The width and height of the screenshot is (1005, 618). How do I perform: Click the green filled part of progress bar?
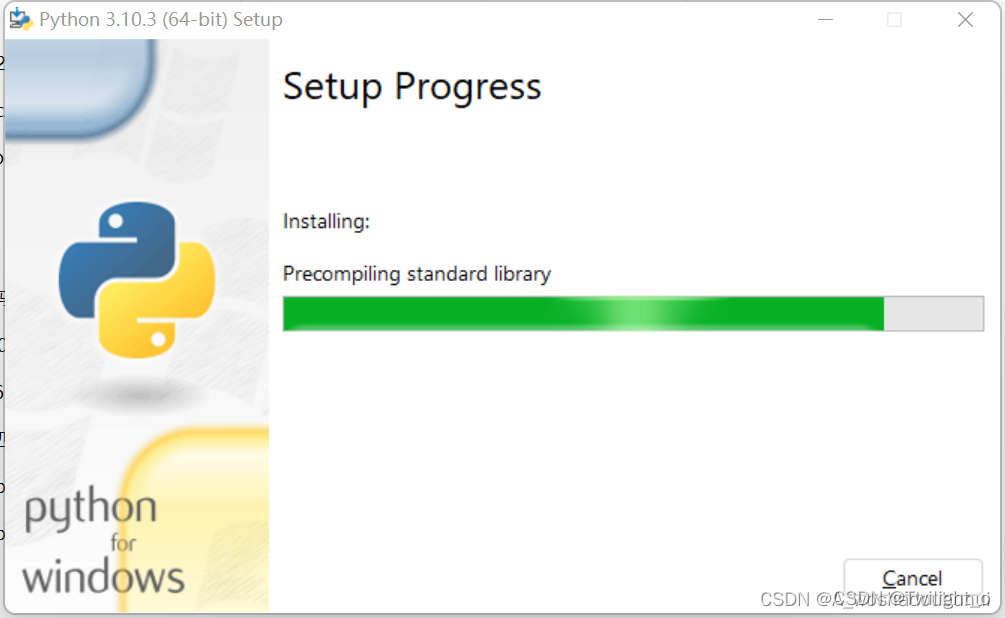(583, 313)
